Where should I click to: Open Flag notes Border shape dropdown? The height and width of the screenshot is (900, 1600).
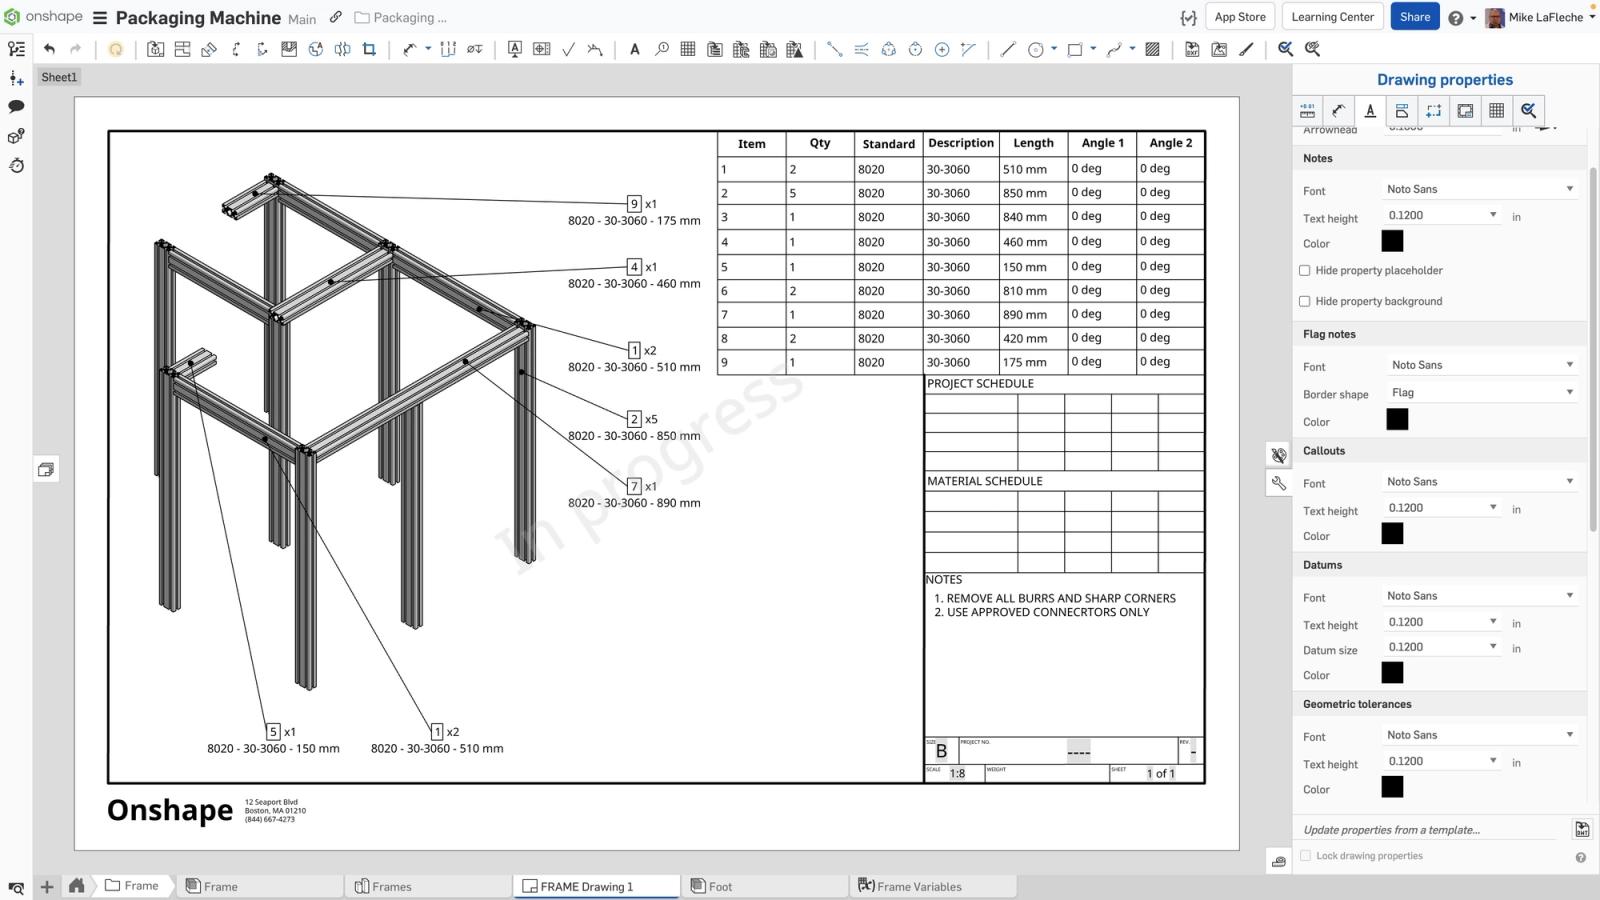(1482, 393)
